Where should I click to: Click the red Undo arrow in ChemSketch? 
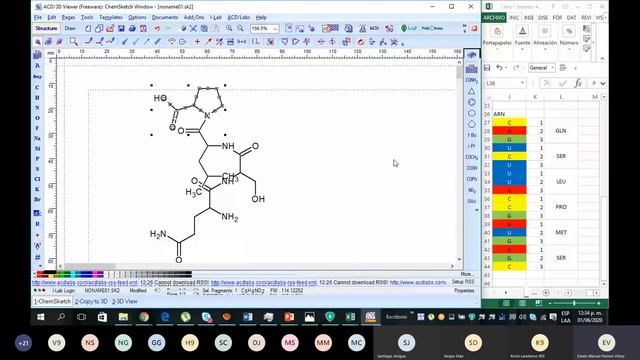click(157, 29)
